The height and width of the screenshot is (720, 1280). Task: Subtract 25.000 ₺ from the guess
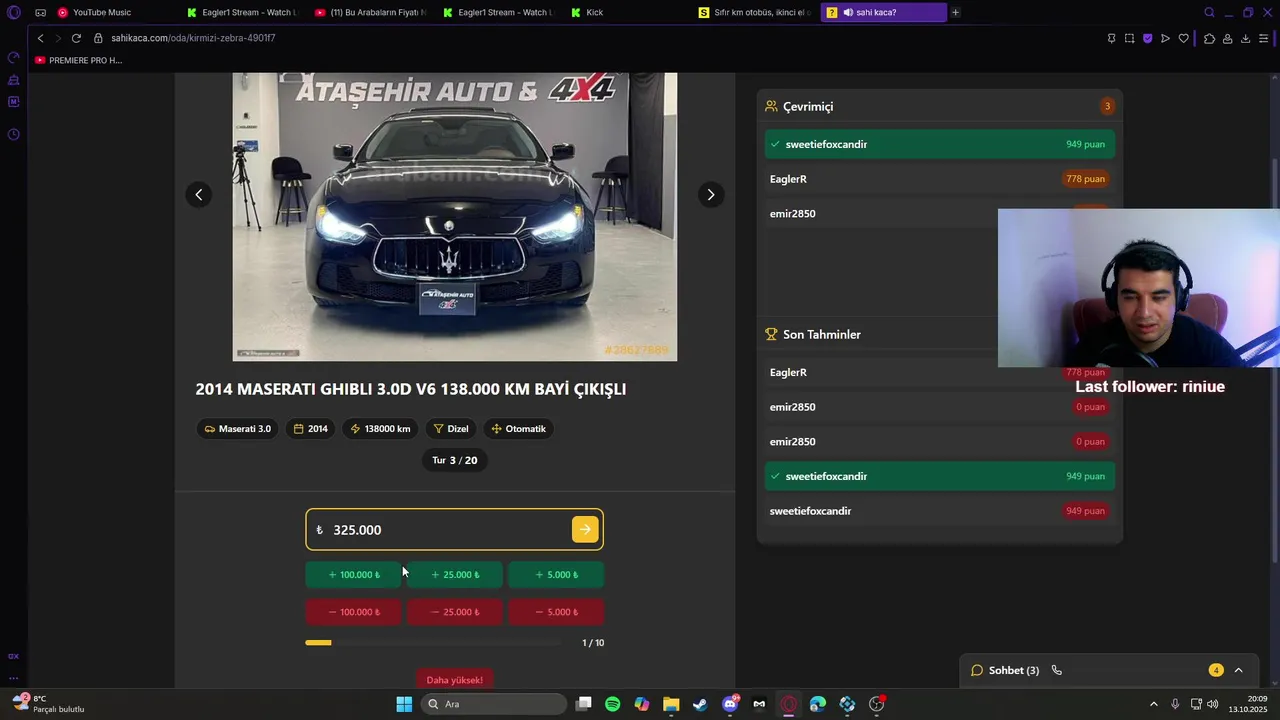[x=455, y=612]
